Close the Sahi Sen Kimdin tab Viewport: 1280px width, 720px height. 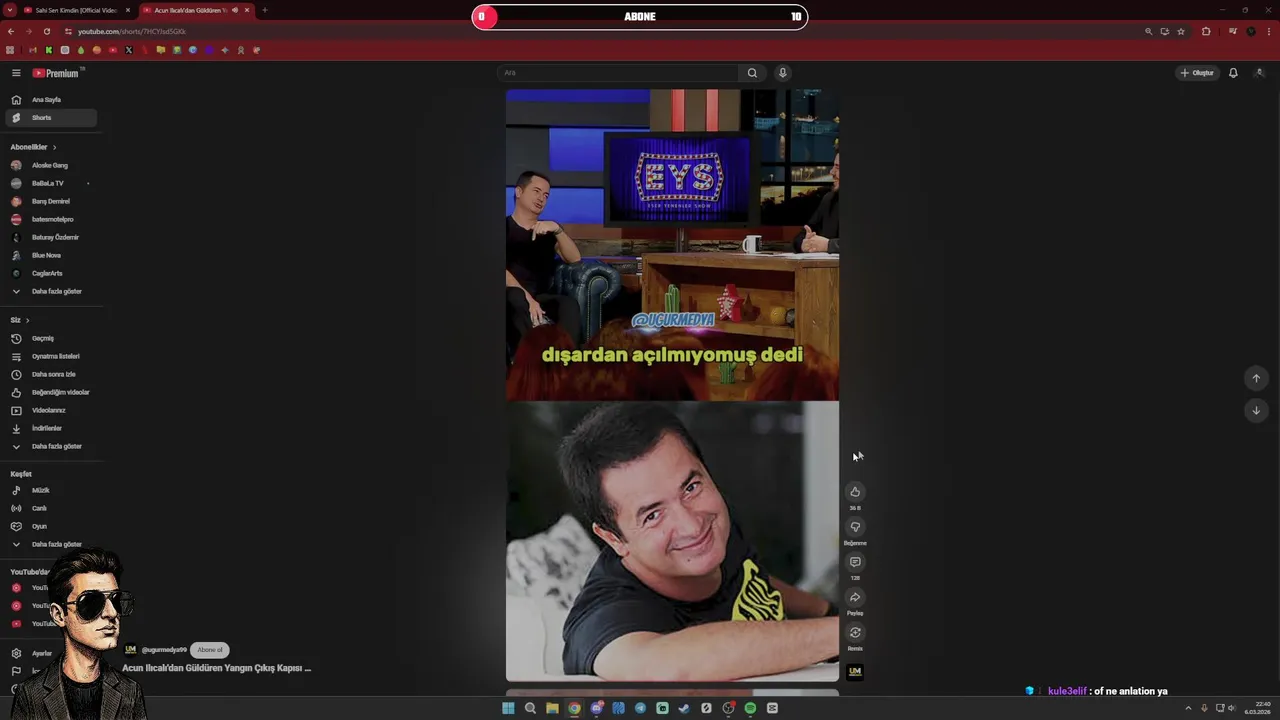click(128, 10)
